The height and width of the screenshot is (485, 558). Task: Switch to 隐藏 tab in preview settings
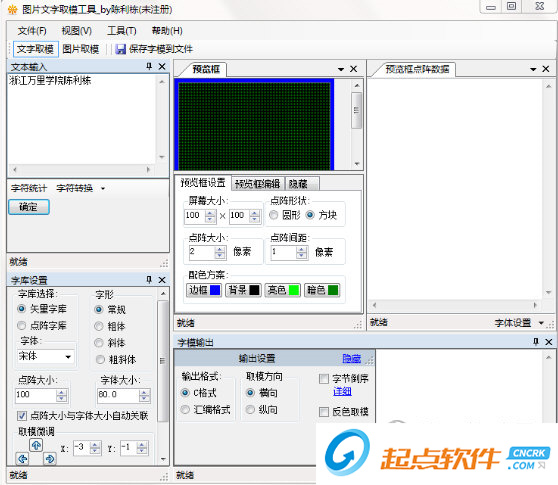click(x=302, y=184)
